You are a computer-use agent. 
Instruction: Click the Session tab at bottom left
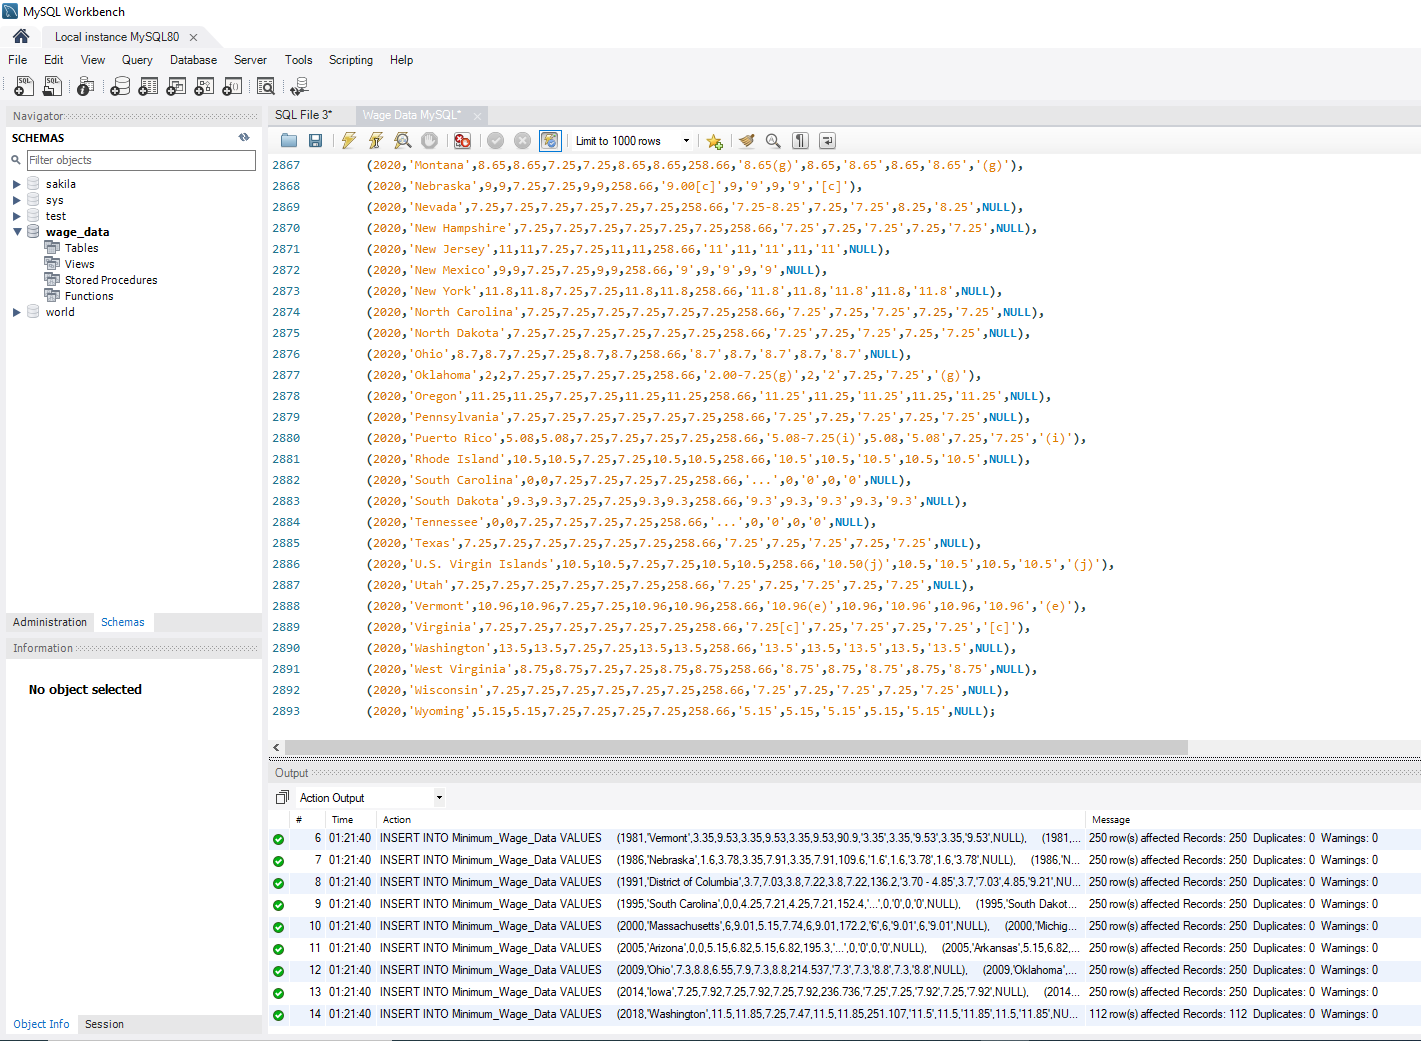click(x=104, y=1024)
